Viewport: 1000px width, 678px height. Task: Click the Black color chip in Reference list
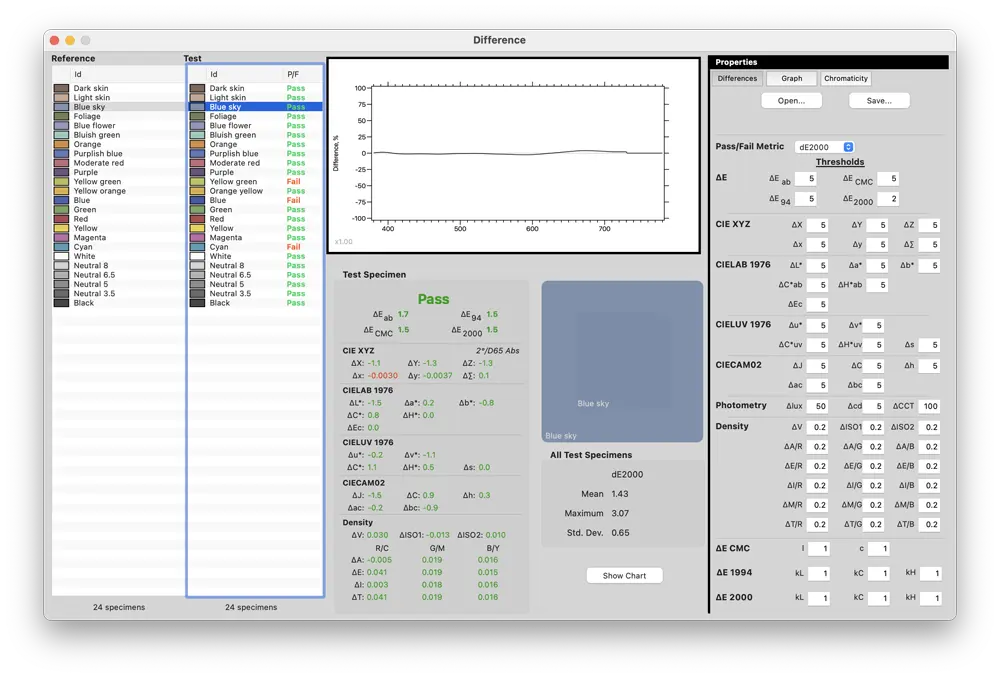[60, 302]
